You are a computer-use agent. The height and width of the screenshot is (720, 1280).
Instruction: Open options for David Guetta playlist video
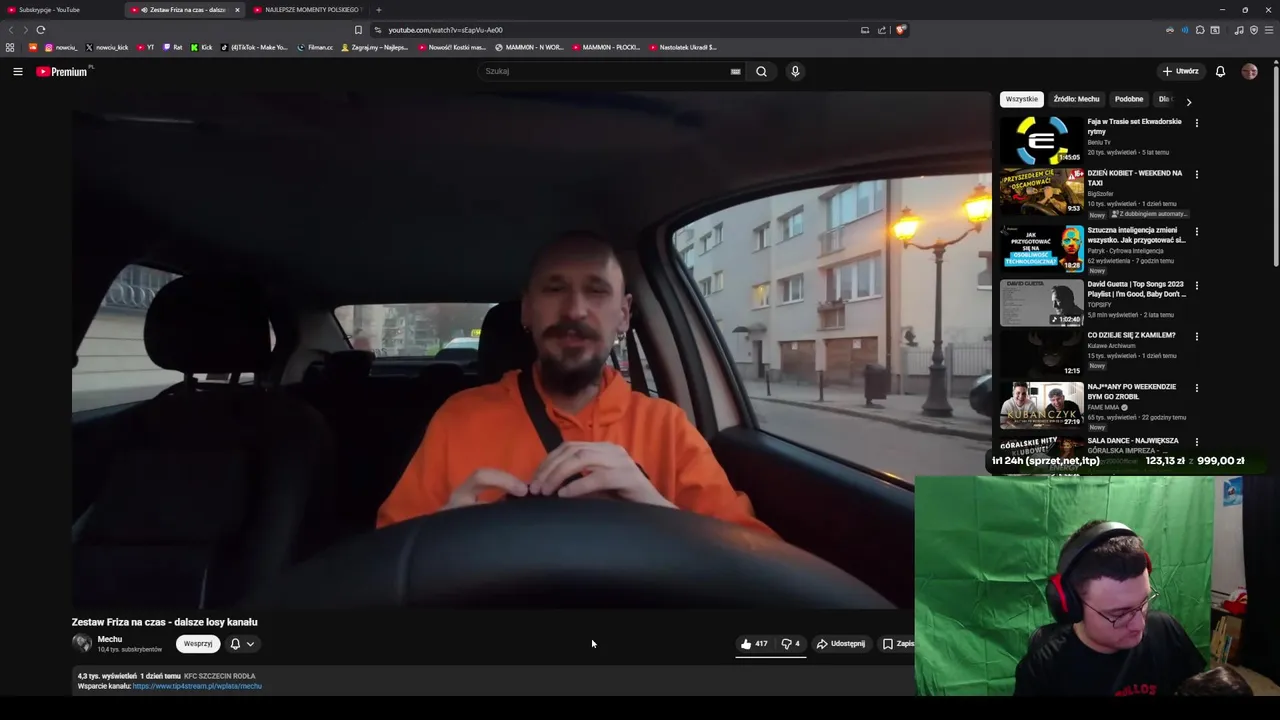1197,285
